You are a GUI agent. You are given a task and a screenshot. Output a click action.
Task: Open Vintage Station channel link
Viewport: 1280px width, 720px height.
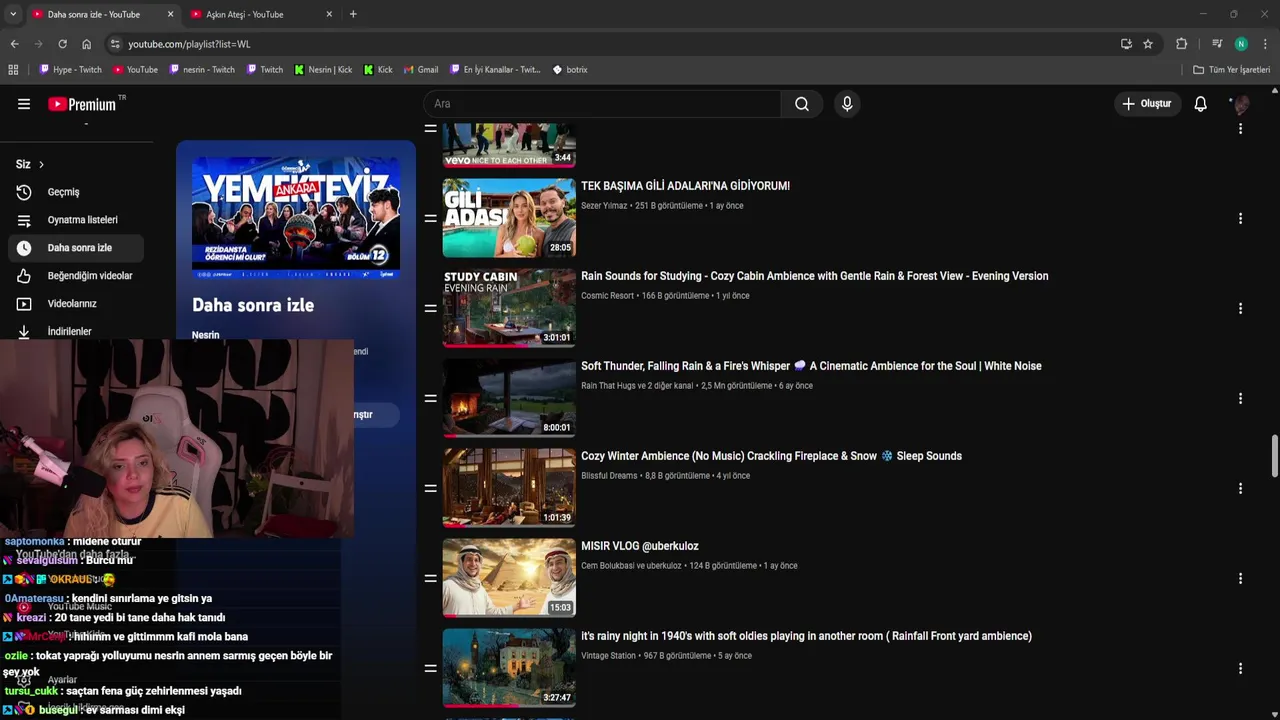point(608,656)
